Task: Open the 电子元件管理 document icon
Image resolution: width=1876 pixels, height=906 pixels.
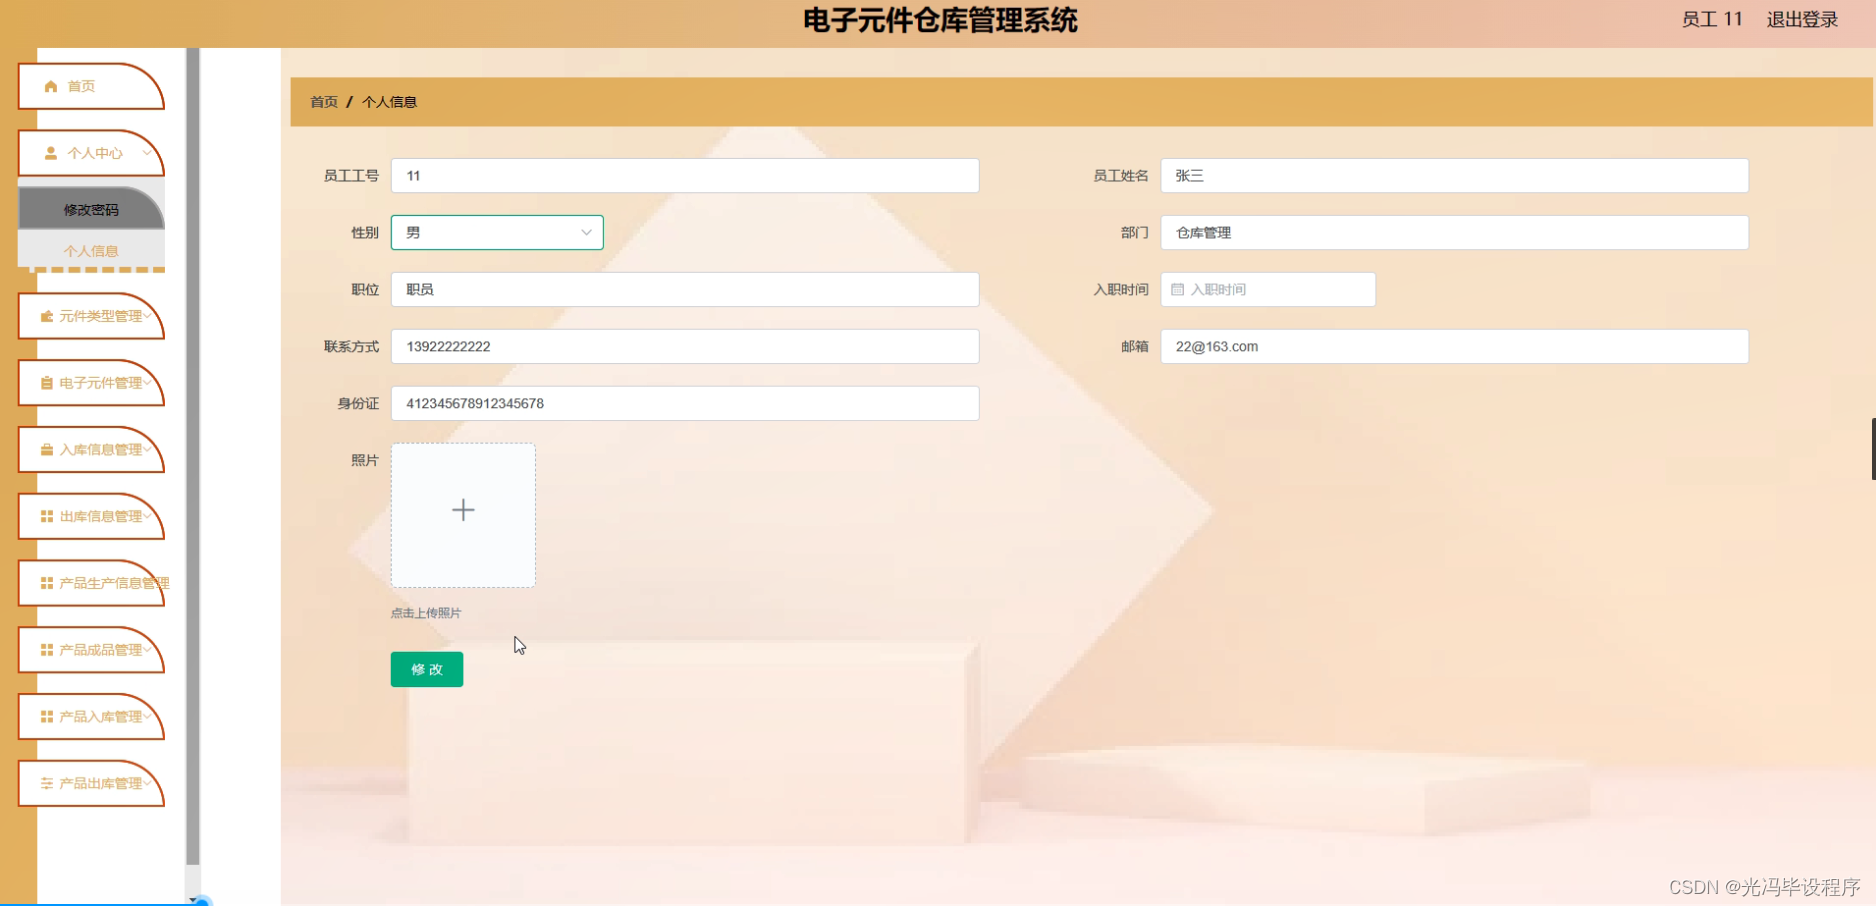Action: click(46, 382)
